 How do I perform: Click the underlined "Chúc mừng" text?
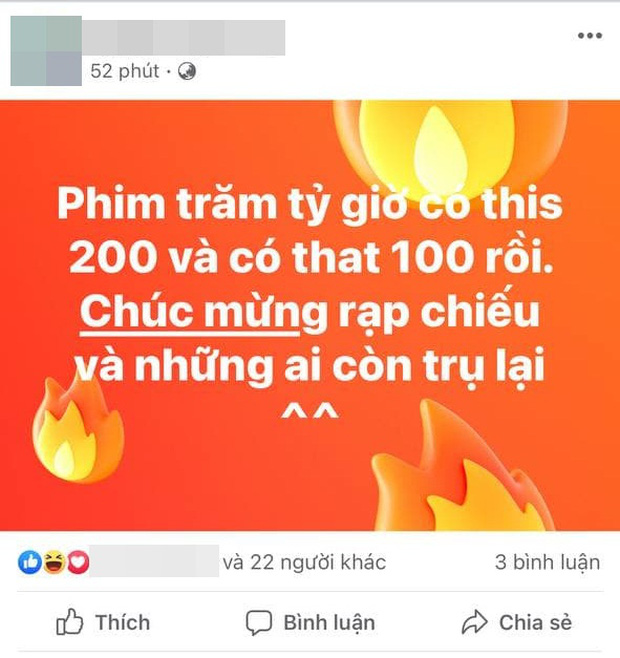point(190,311)
